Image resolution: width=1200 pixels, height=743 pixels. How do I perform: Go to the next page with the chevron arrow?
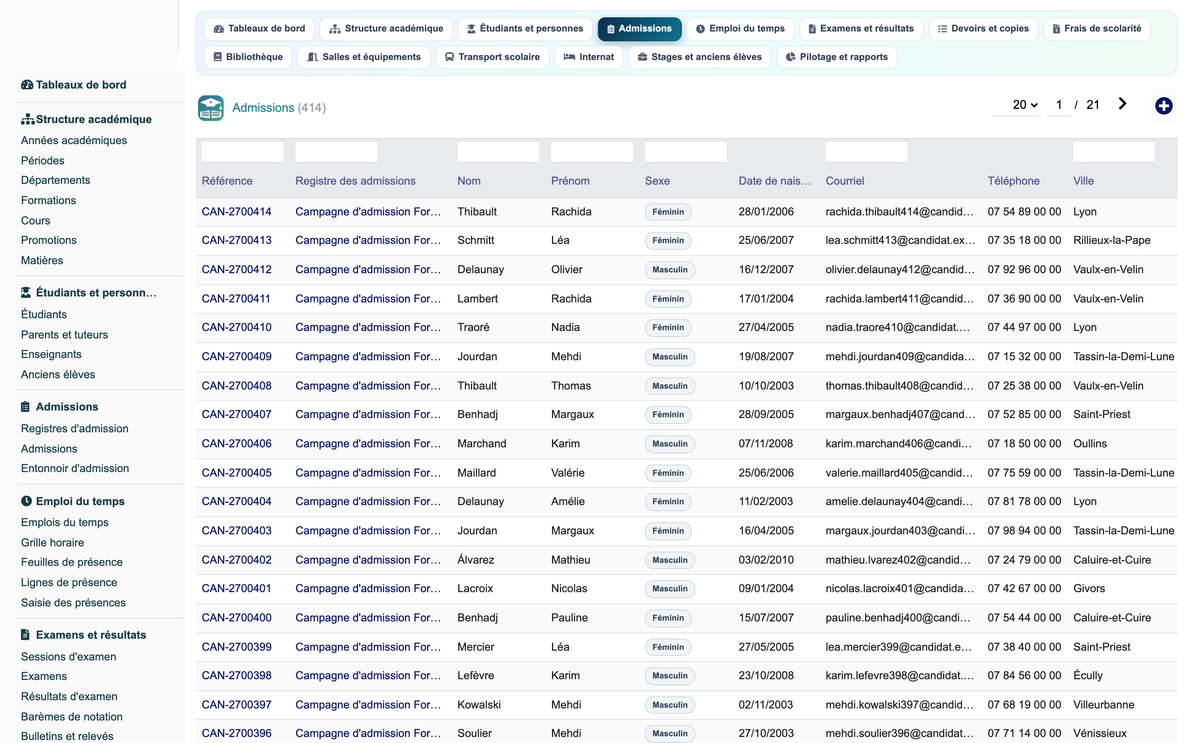(1123, 104)
